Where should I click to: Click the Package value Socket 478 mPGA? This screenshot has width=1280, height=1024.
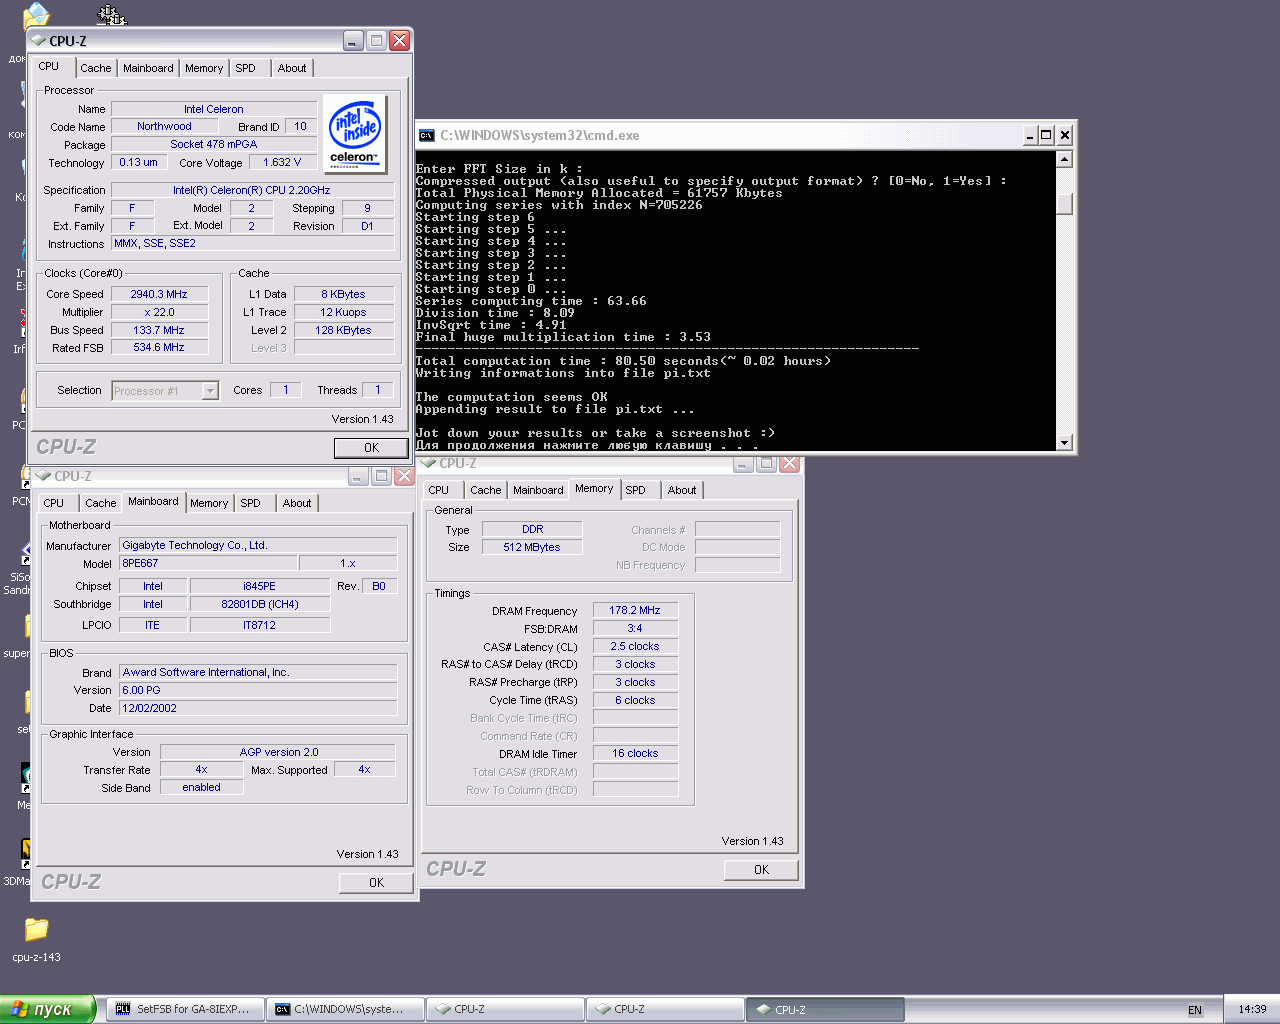(214, 144)
